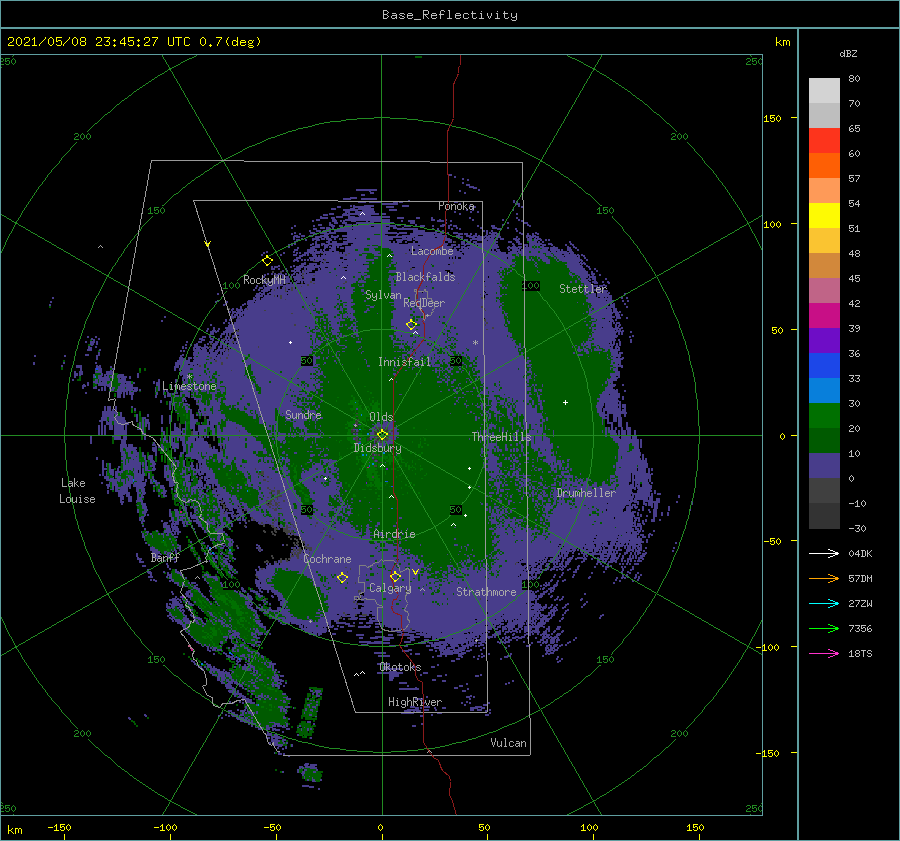This screenshot has width=900, height=841.
Task: Pick the bright green swatch between 30 and 20 dBZ
Action: click(824, 416)
